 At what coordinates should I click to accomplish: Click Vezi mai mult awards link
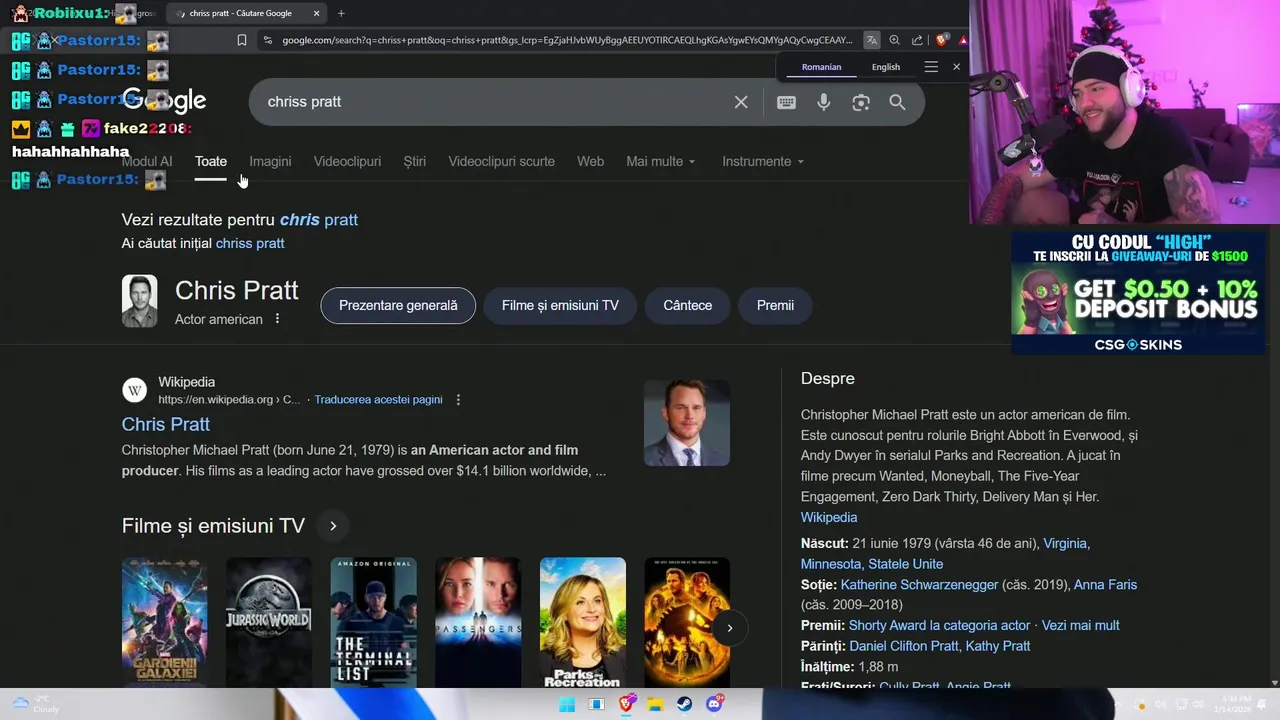pyautogui.click(x=1080, y=625)
